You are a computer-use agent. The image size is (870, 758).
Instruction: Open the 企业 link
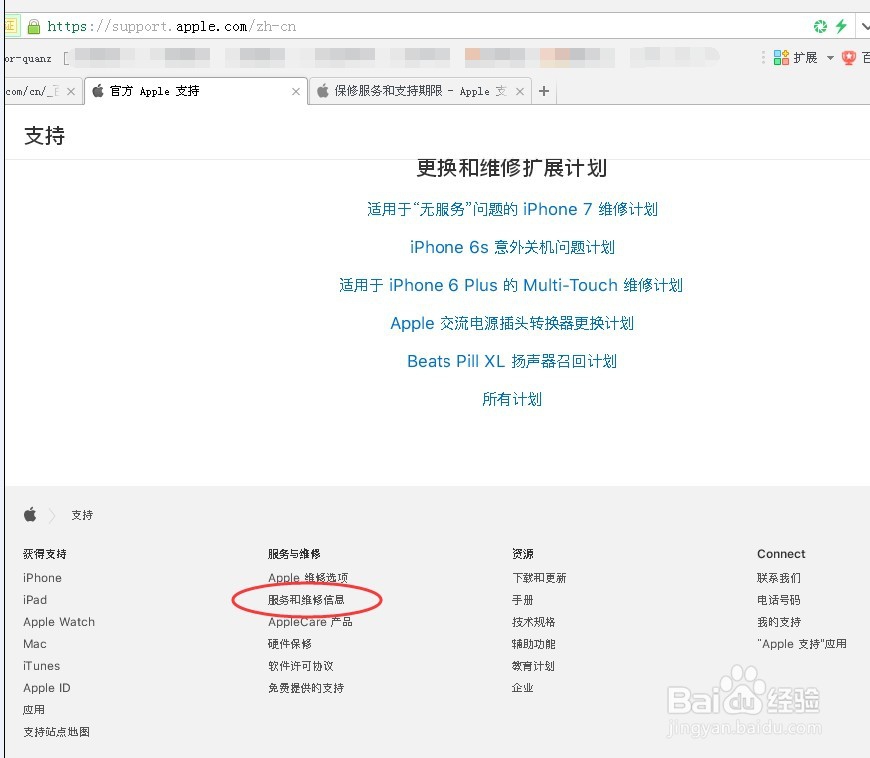[522, 688]
